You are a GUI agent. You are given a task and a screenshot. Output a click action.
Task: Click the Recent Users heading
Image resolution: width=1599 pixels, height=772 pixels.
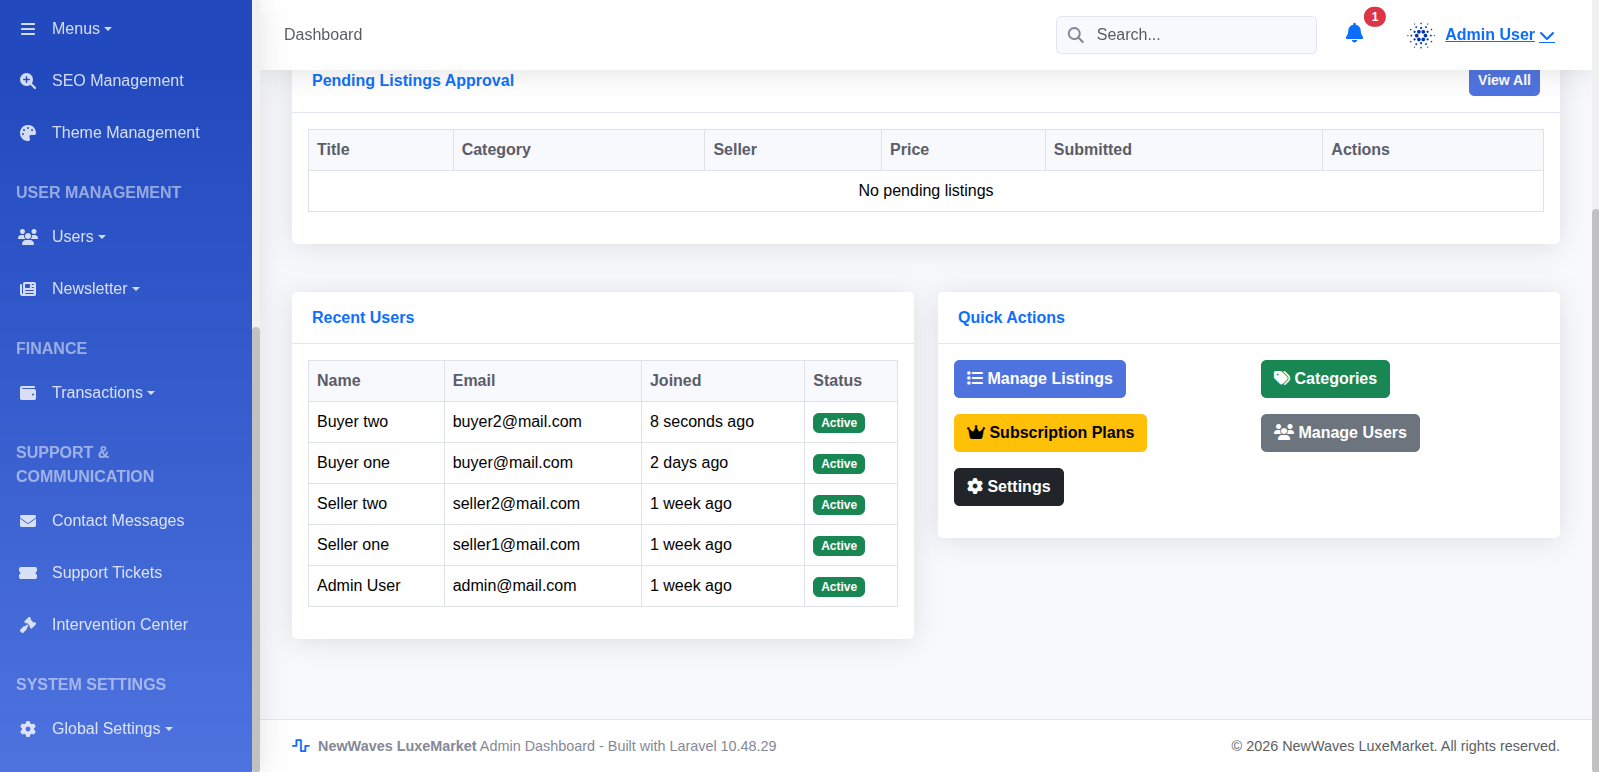pos(363,318)
